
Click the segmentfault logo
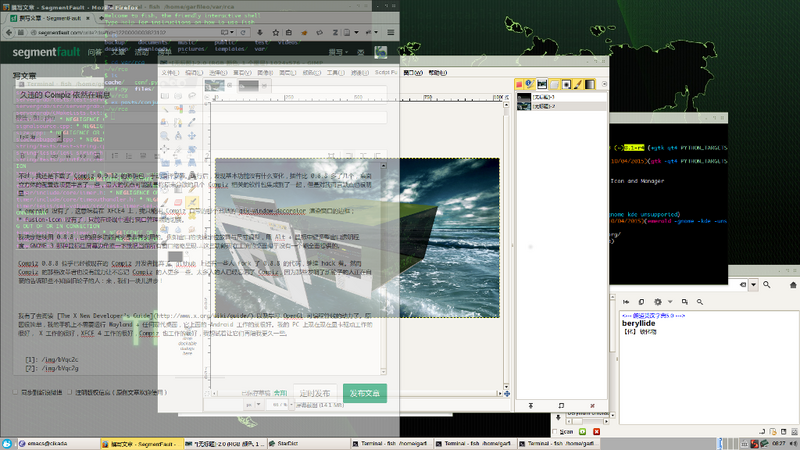pyautogui.click(x=46, y=52)
